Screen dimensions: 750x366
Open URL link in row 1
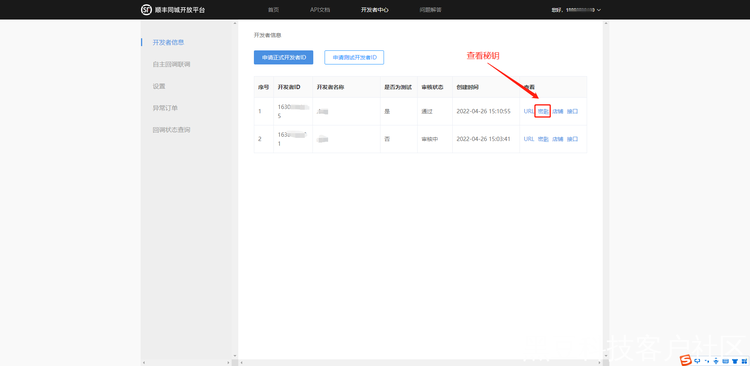coord(529,111)
